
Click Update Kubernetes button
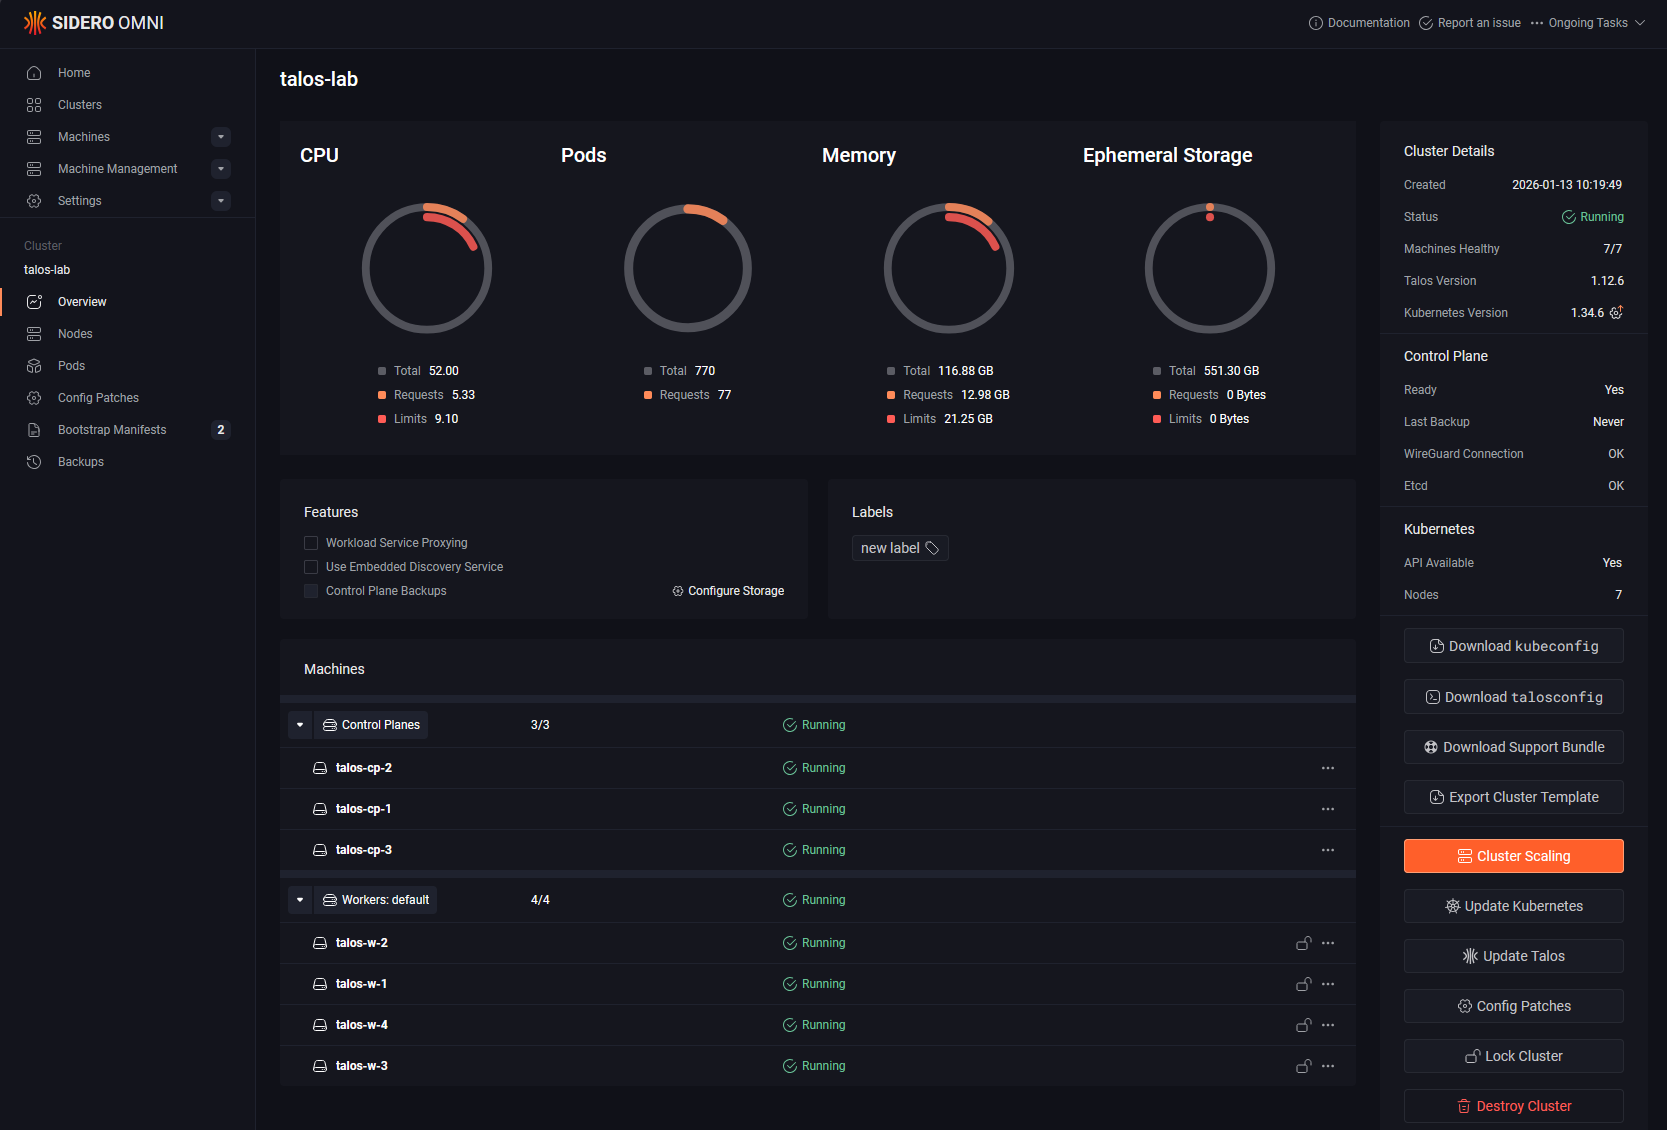(1513, 906)
